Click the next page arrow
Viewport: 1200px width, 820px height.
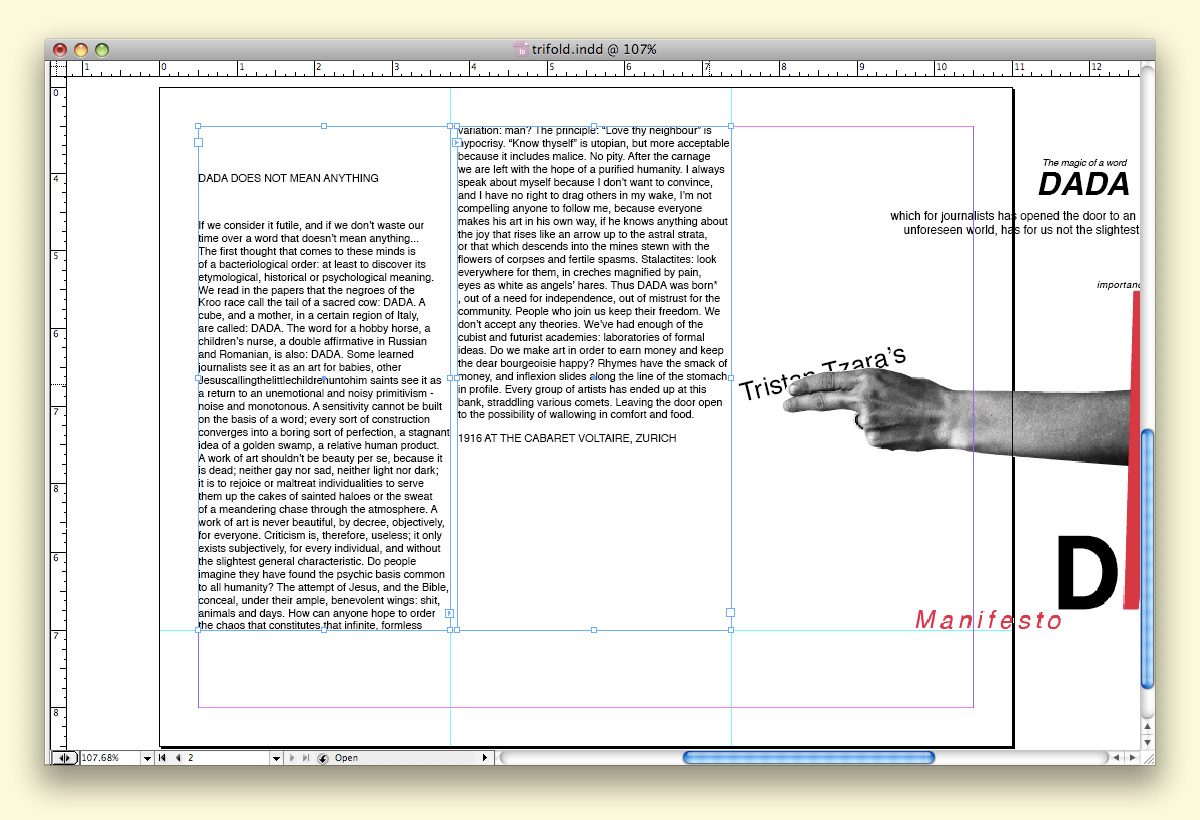pyautogui.click(x=292, y=758)
